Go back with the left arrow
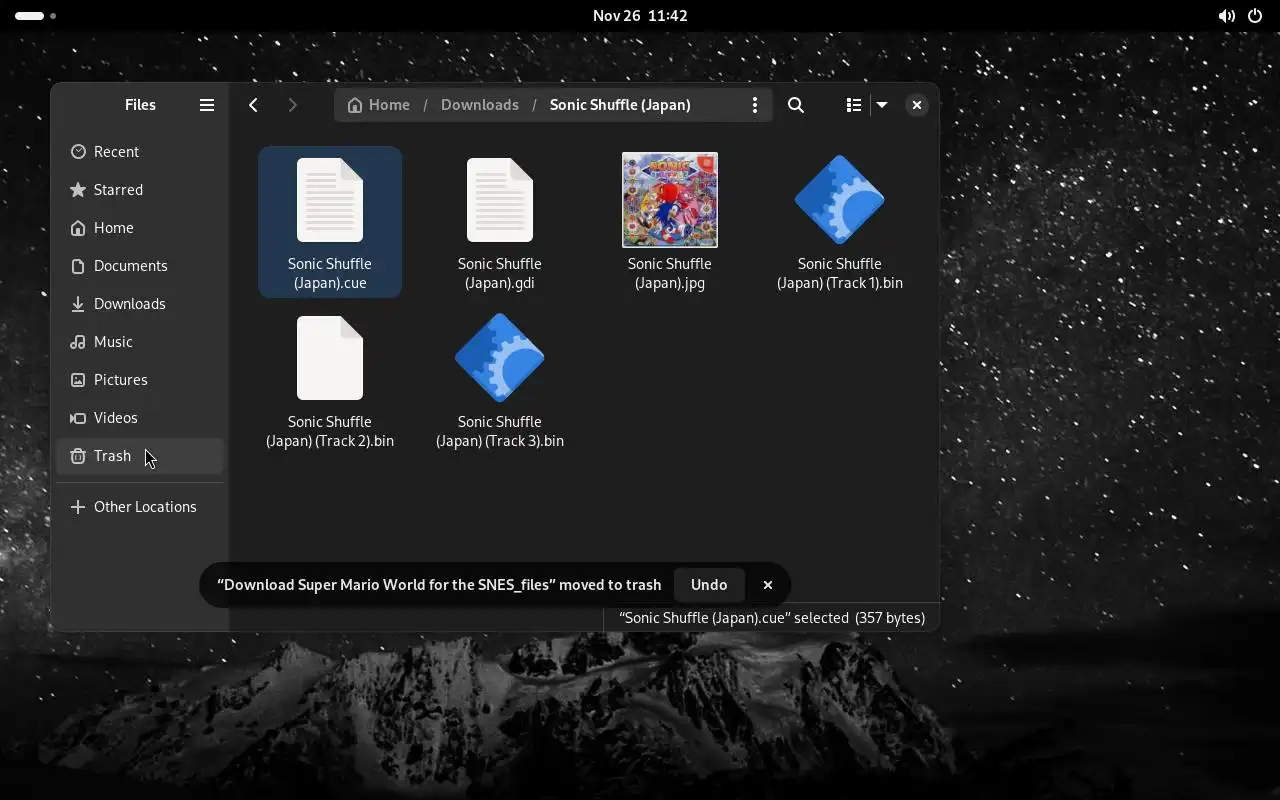The width and height of the screenshot is (1280, 800). pos(254,105)
